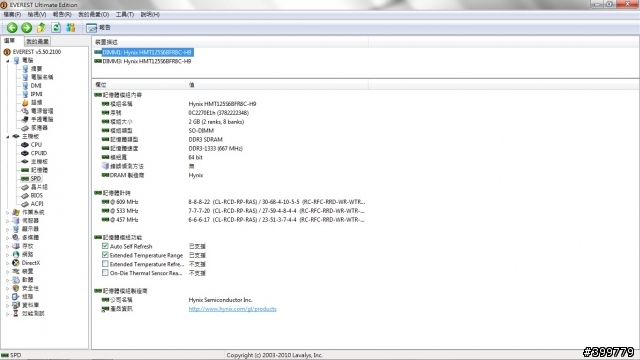
Task: Click the 報告 Report toolbar button
Action: (x=98, y=28)
